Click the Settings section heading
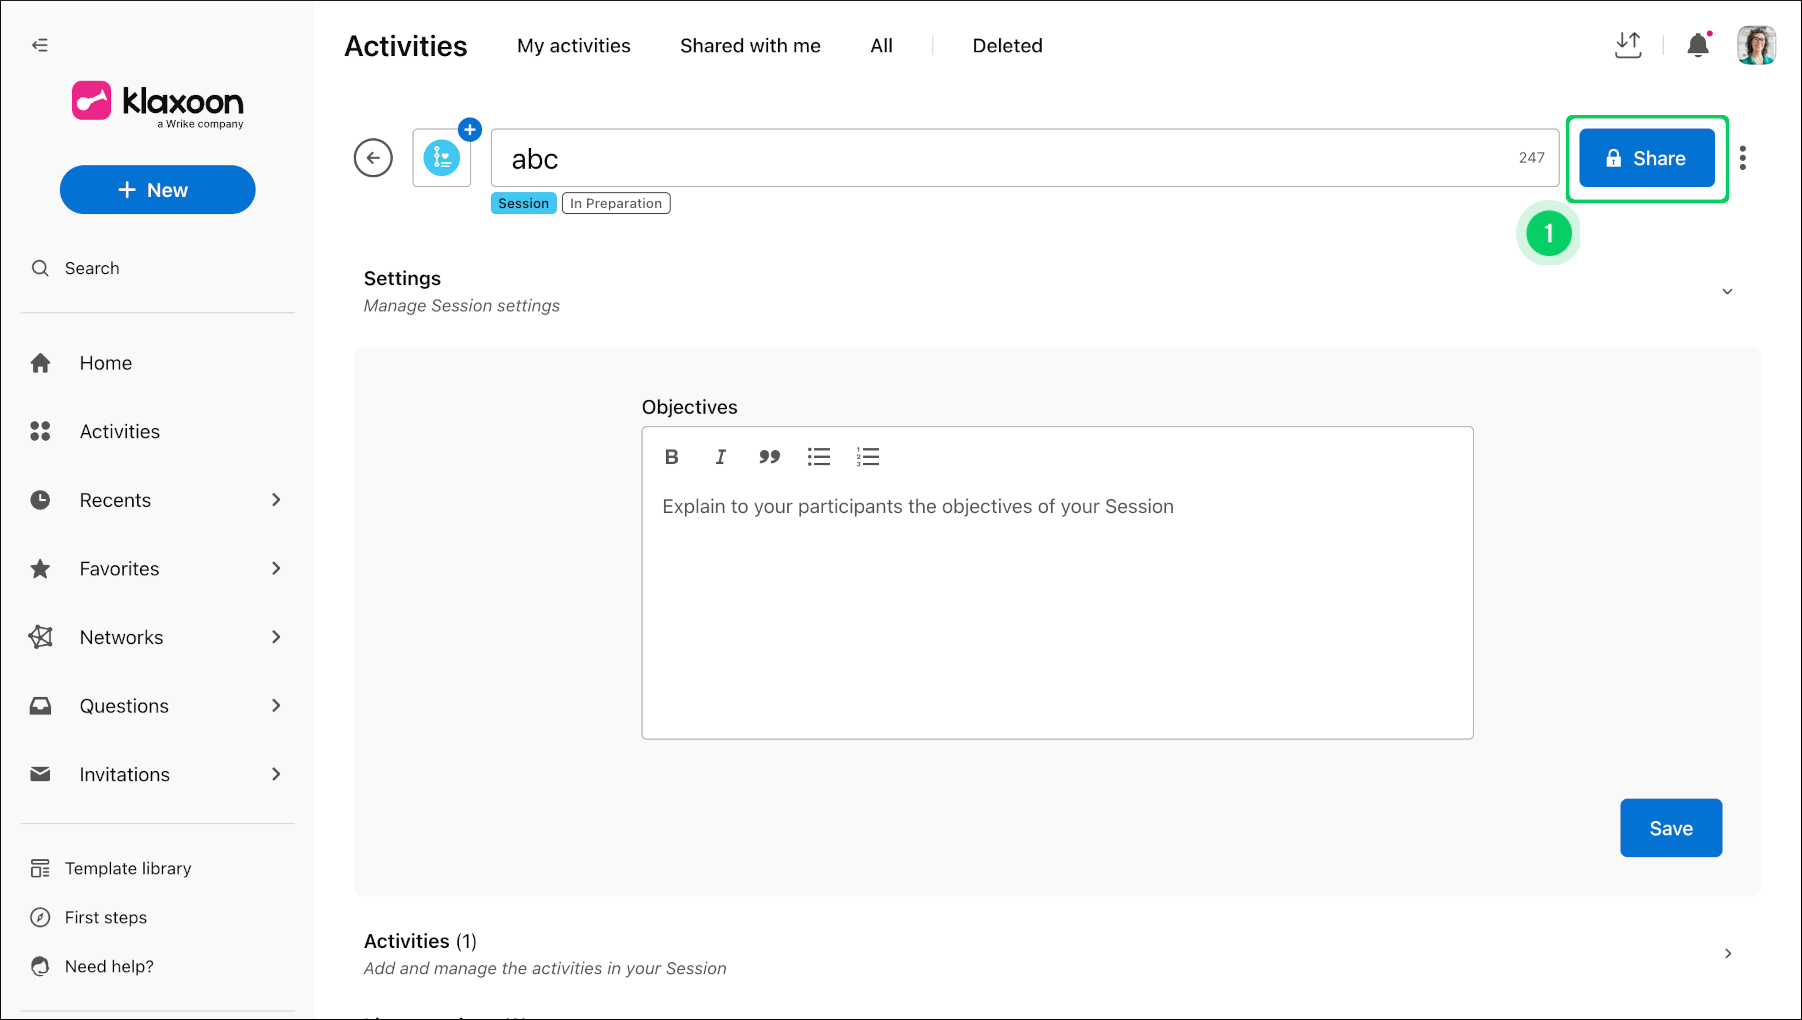Image resolution: width=1802 pixels, height=1020 pixels. (x=402, y=278)
